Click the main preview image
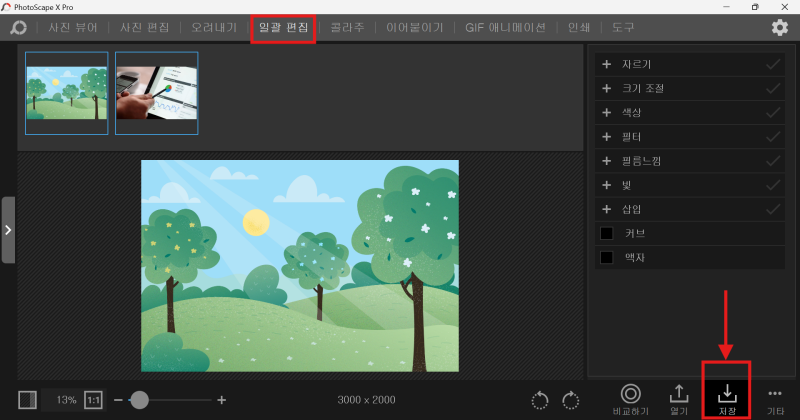Screen dimensions: 800x420 click(300, 266)
